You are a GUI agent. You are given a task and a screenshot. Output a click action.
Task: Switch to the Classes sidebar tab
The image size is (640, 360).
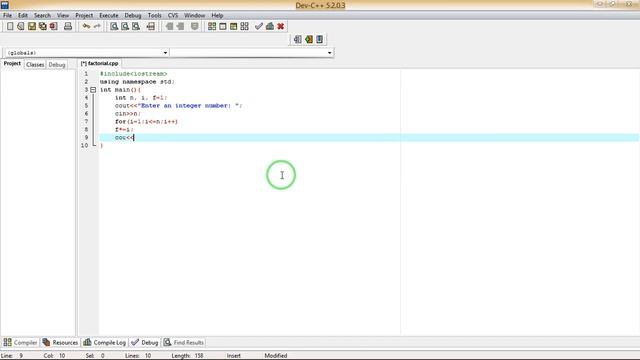[x=35, y=64]
